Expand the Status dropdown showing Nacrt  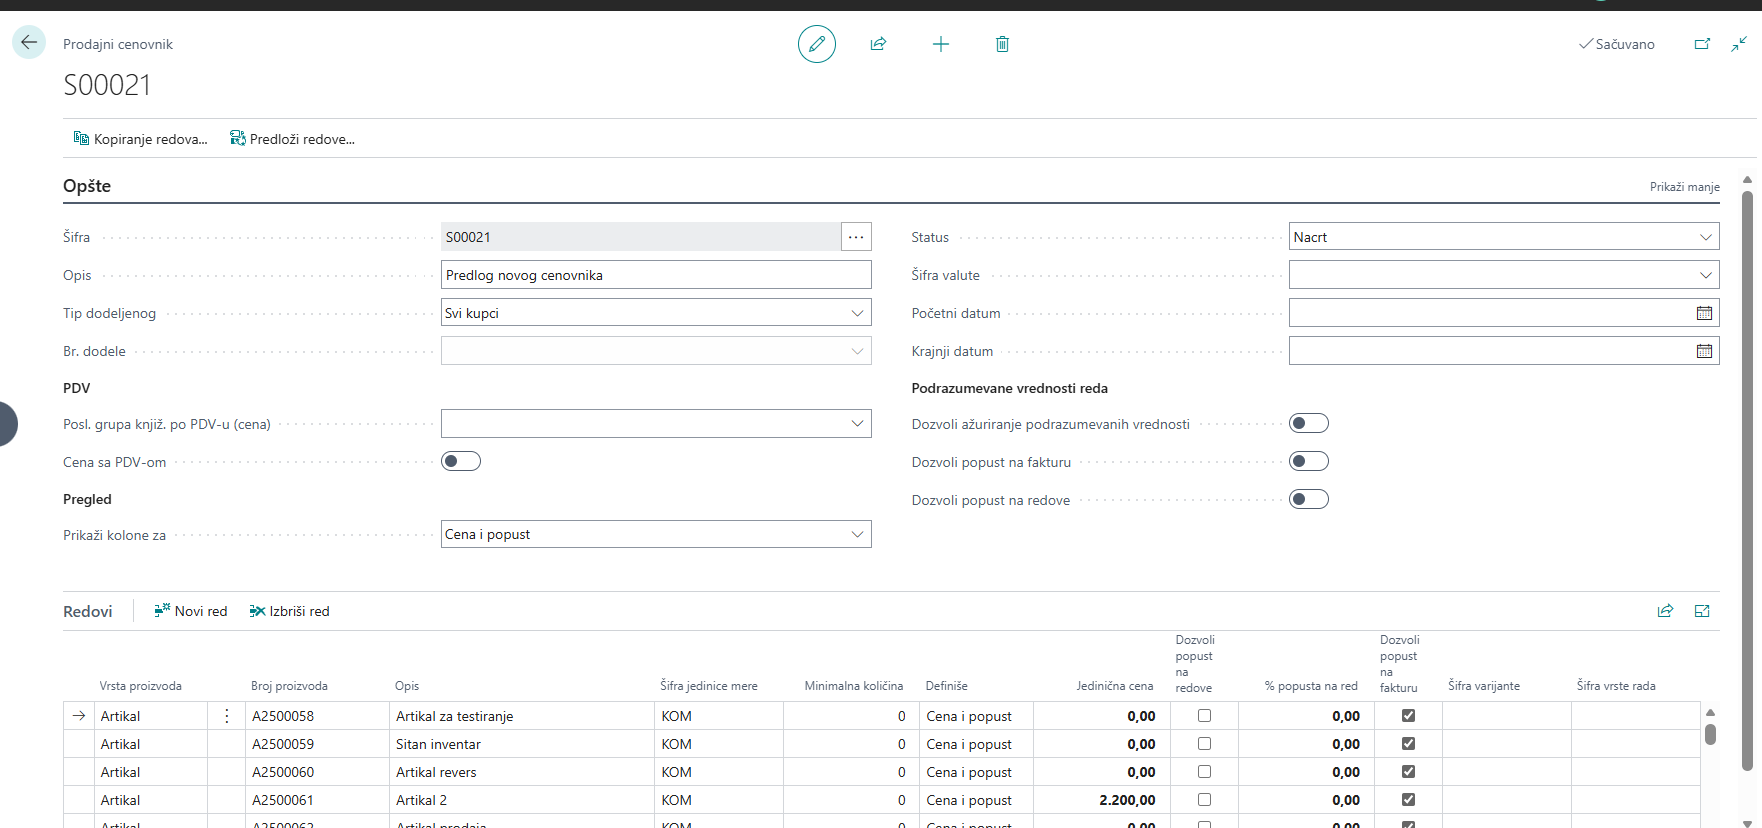(x=1504, y=237)
